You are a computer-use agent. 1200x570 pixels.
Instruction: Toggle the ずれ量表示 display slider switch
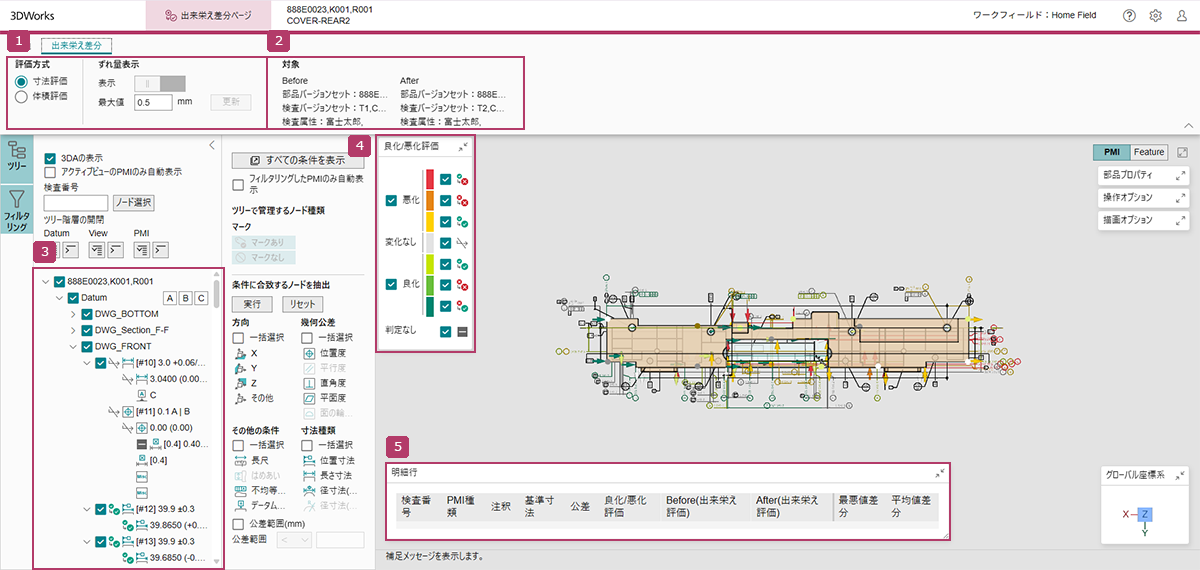(160, 83)
